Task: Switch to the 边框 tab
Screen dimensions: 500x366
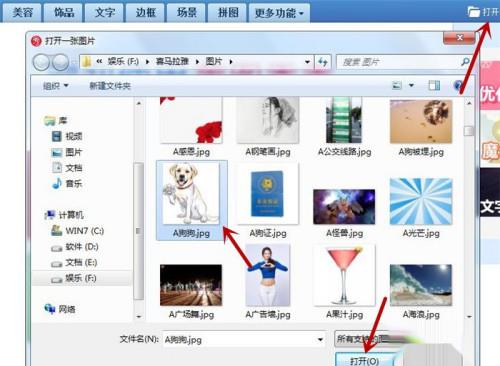Action: (x=146, y=13)
